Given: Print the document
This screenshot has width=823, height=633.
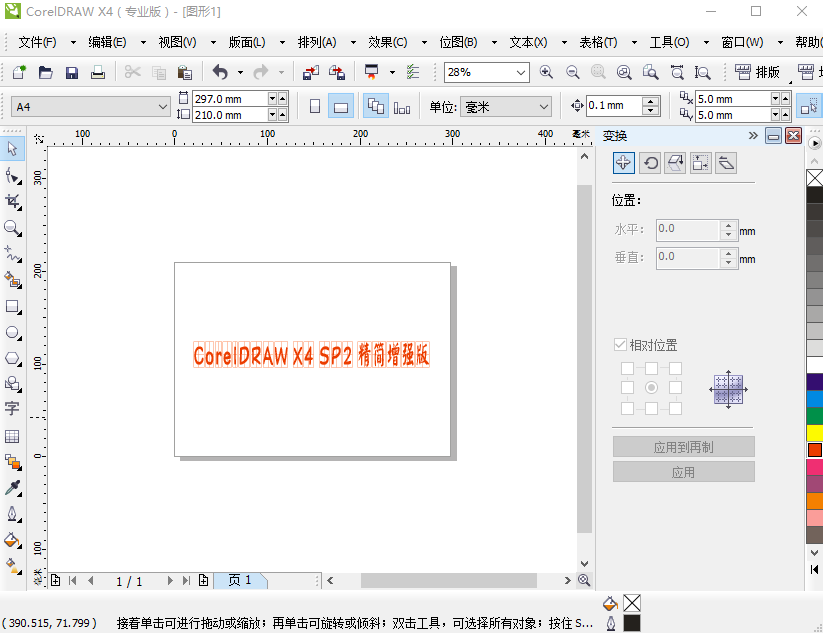Looking at the screenshot, I should point(98,72).
